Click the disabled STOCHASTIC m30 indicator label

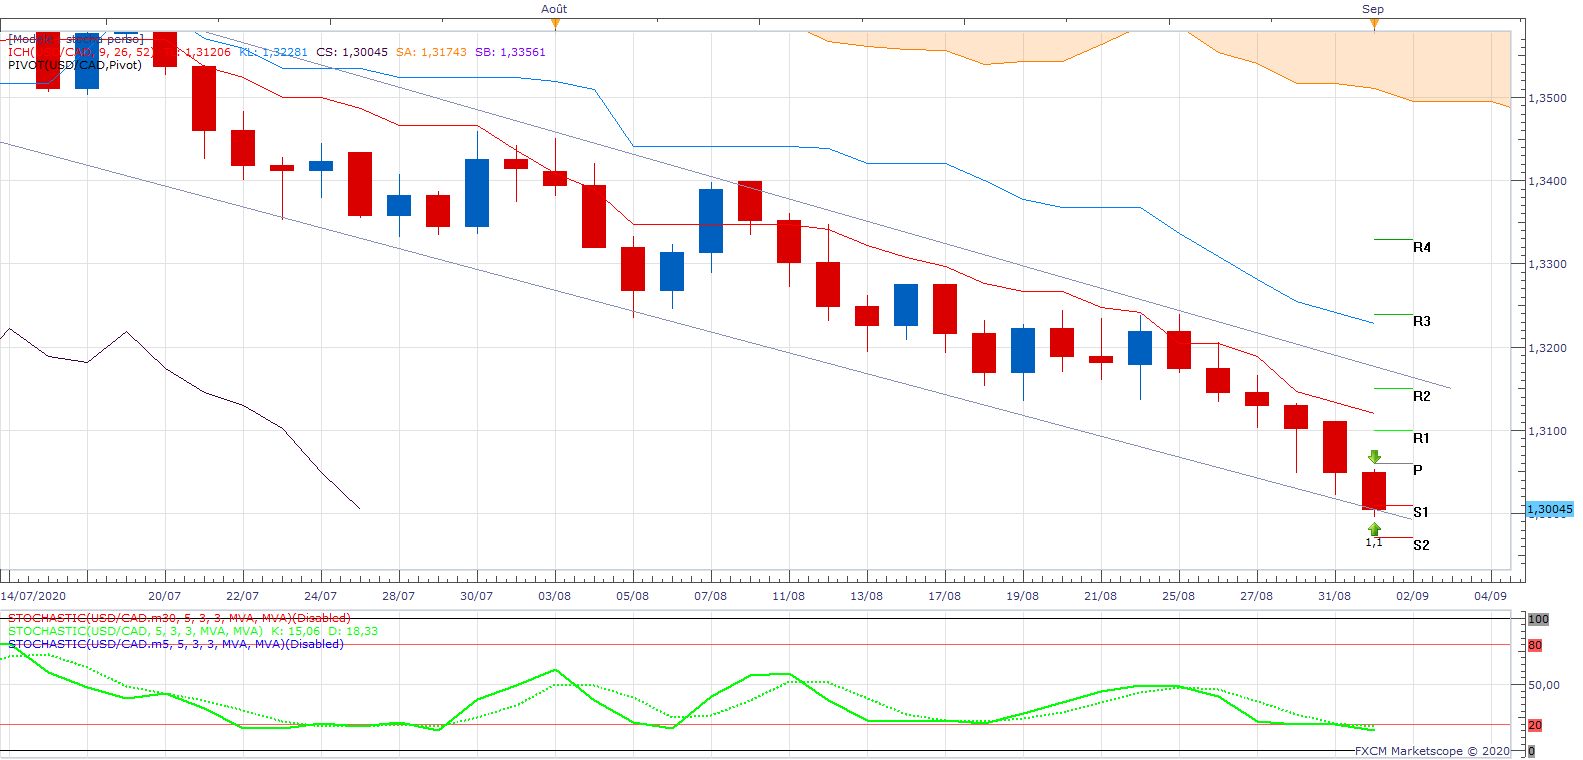179,618
